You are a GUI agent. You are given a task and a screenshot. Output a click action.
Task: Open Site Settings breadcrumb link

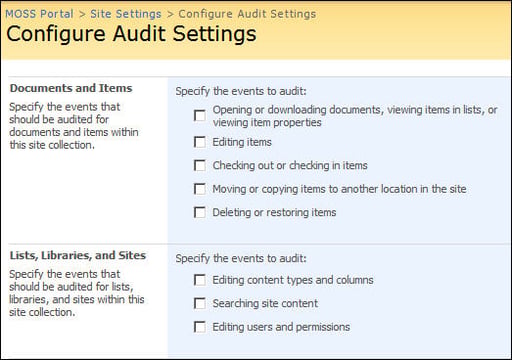coord(126,14)
